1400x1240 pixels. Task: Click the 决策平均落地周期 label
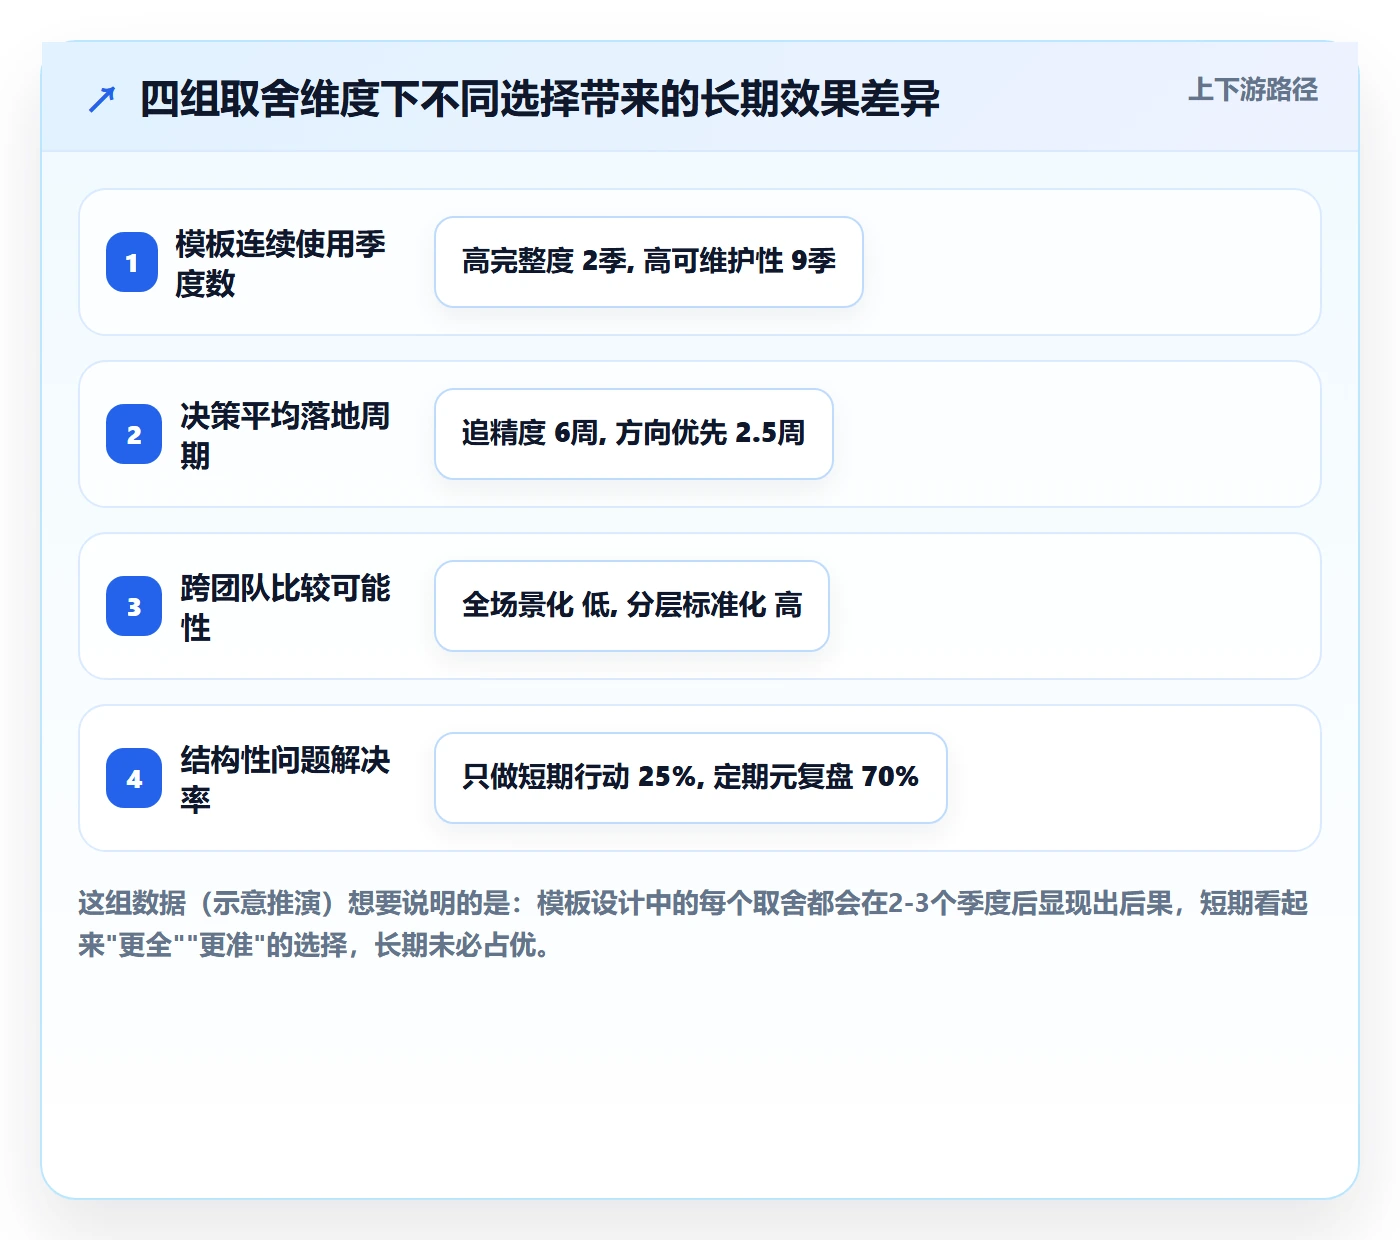pos(286,435)
